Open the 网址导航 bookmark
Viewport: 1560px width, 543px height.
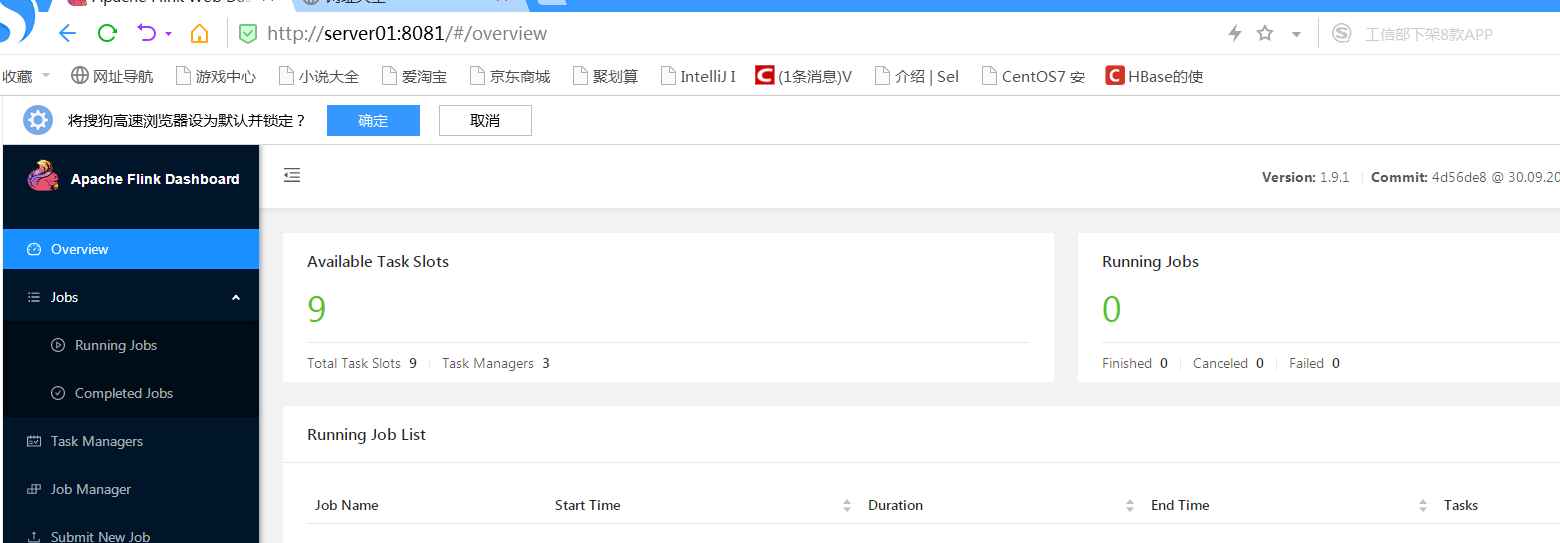(x=113, y=76)
